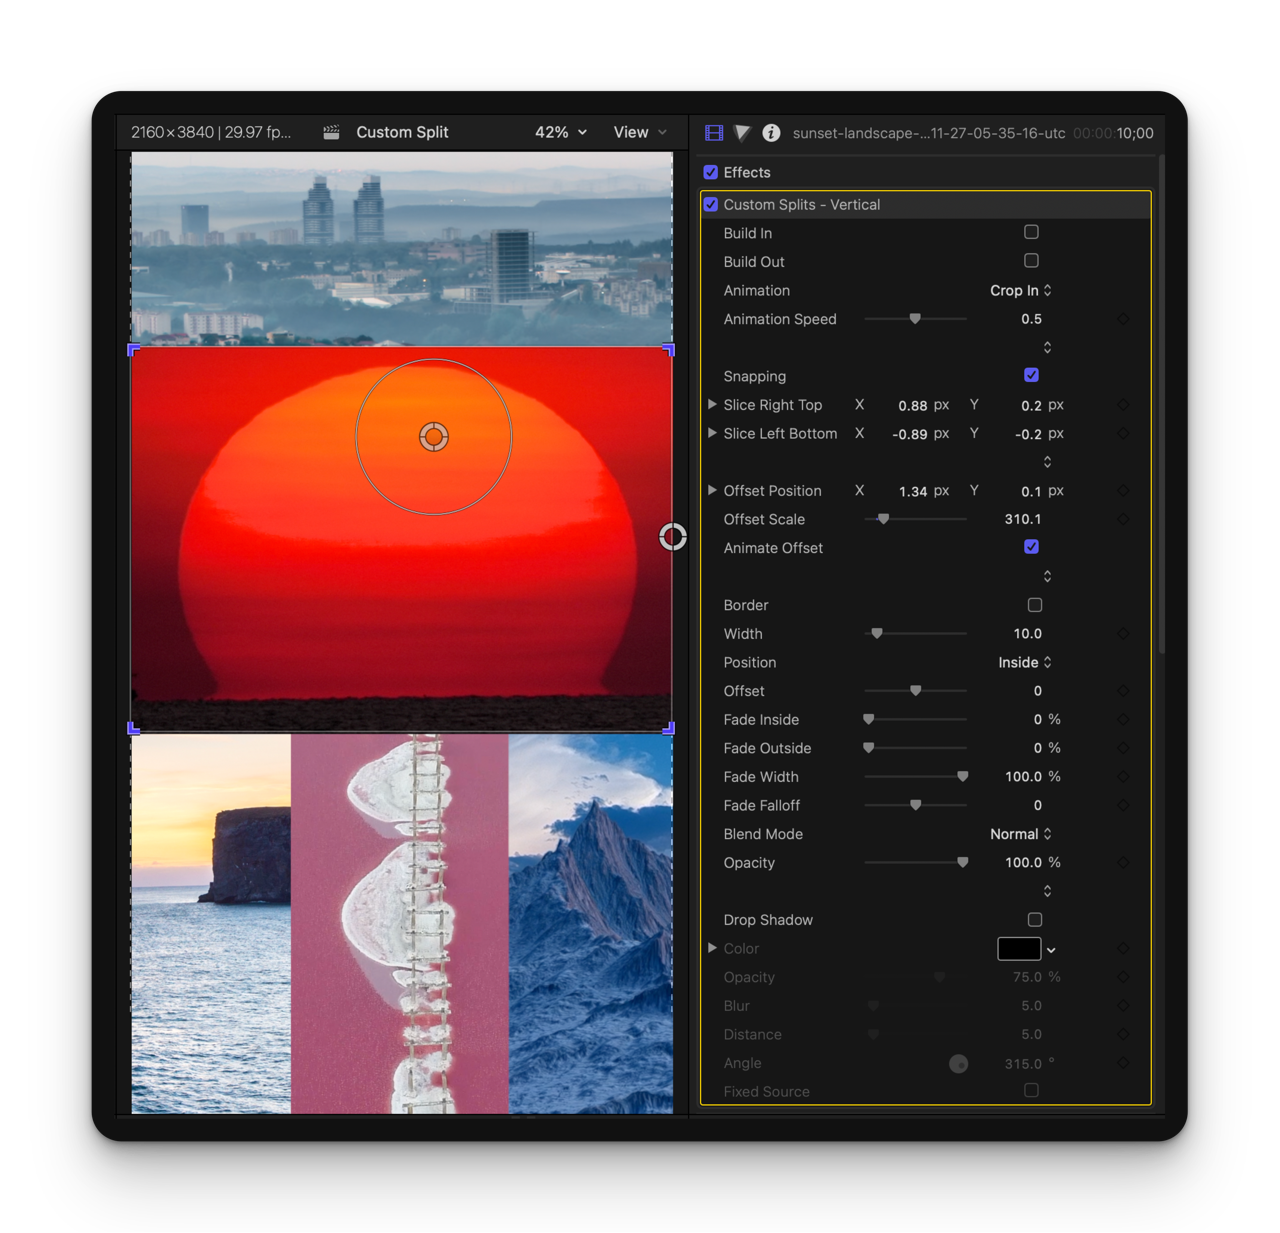Screen dimensions: 1280x1233
Task: Add keyframe for Animation Speed
Action: (x=1123, y=319)
